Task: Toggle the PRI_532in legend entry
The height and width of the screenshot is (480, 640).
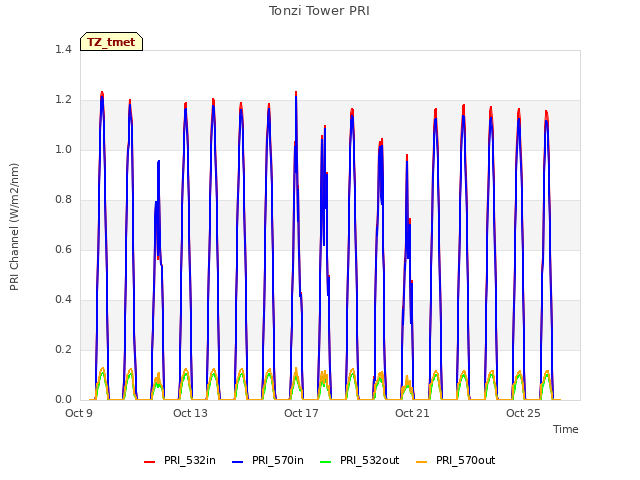Action: click(180, 460)
